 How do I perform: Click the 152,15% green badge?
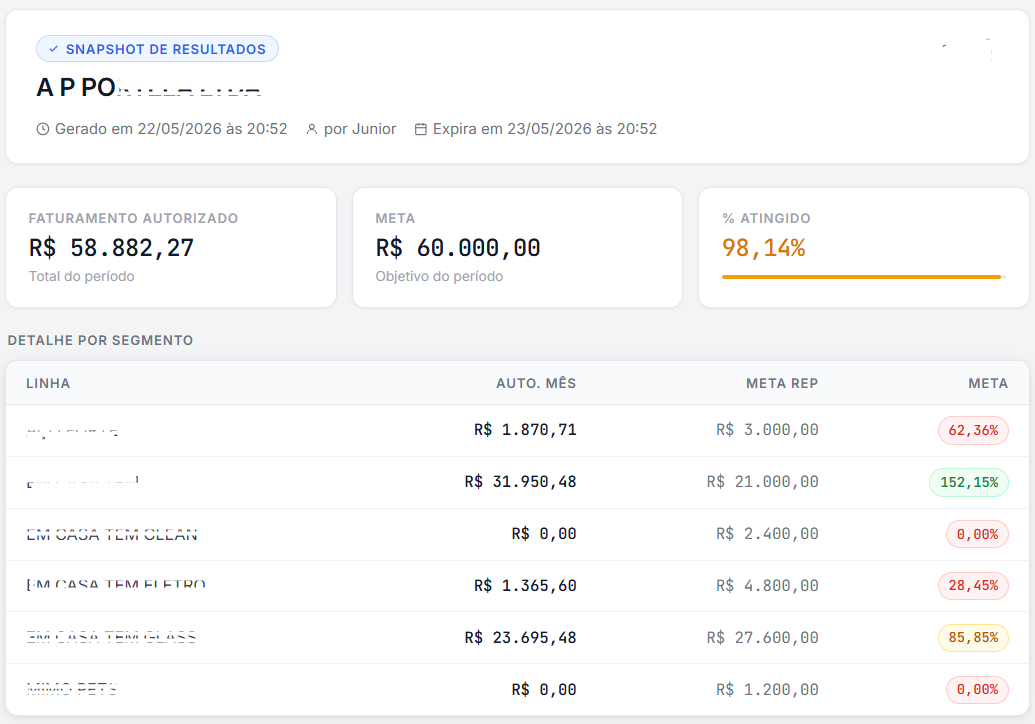pos(969,482)
